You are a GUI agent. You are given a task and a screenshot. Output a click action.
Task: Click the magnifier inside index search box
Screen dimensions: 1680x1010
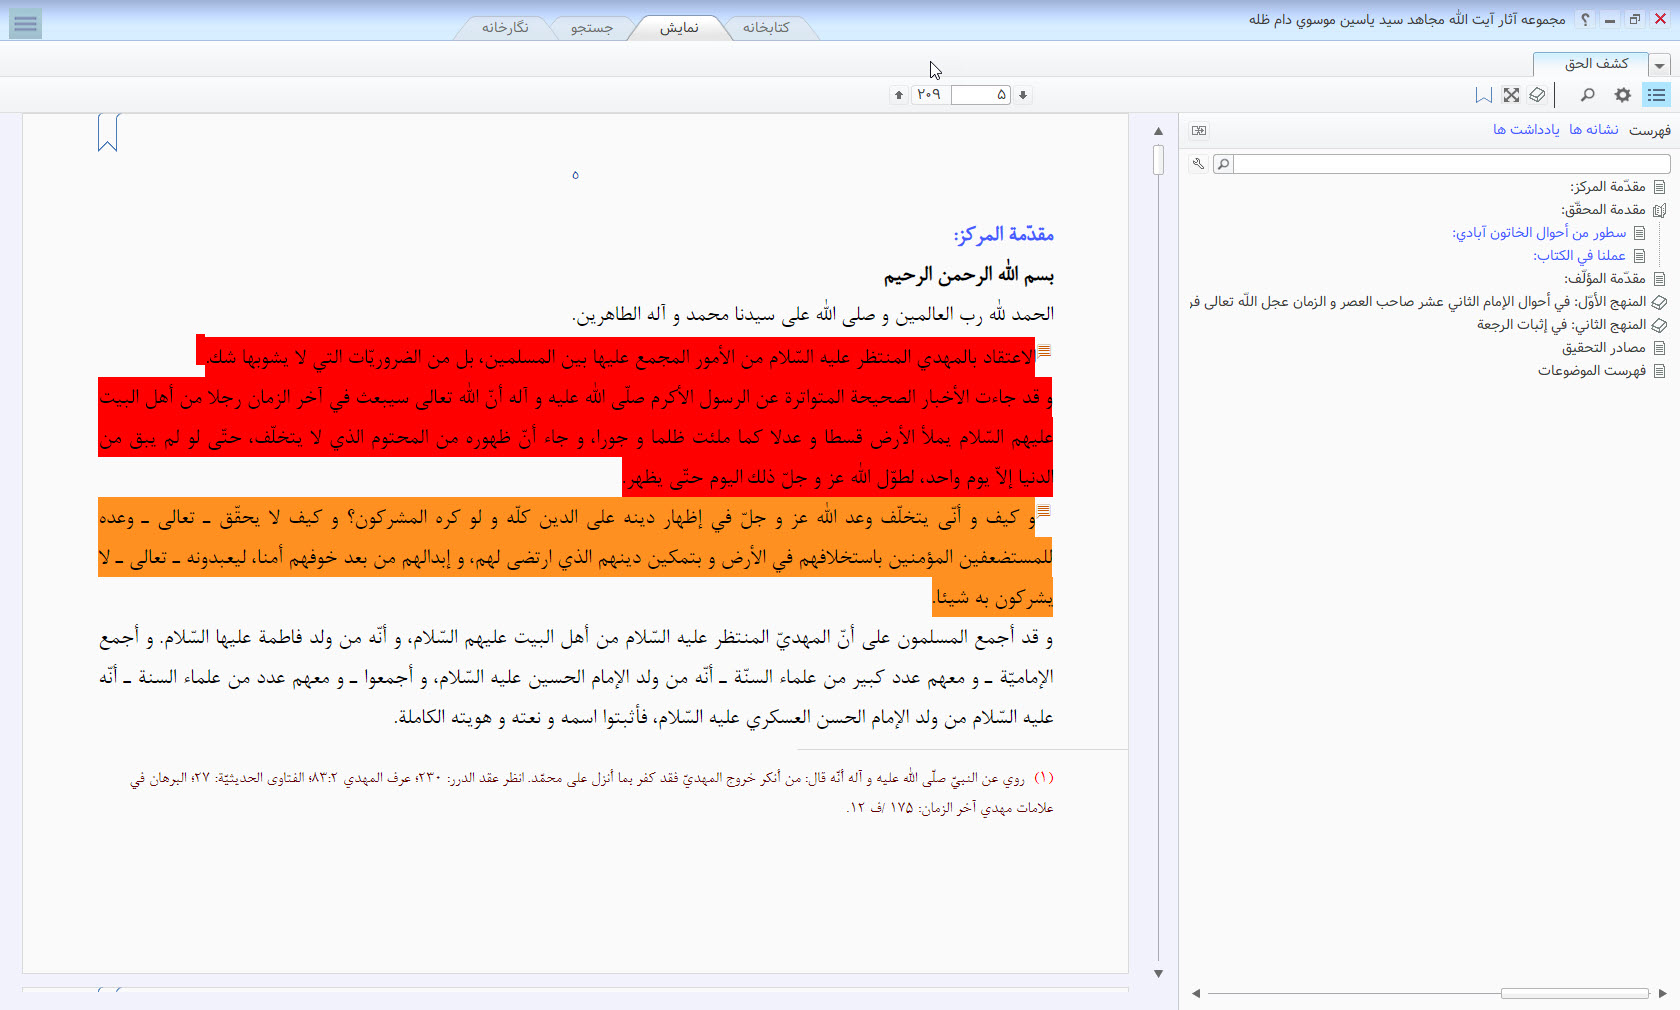pyautogui.click(x=1223, y=163)
